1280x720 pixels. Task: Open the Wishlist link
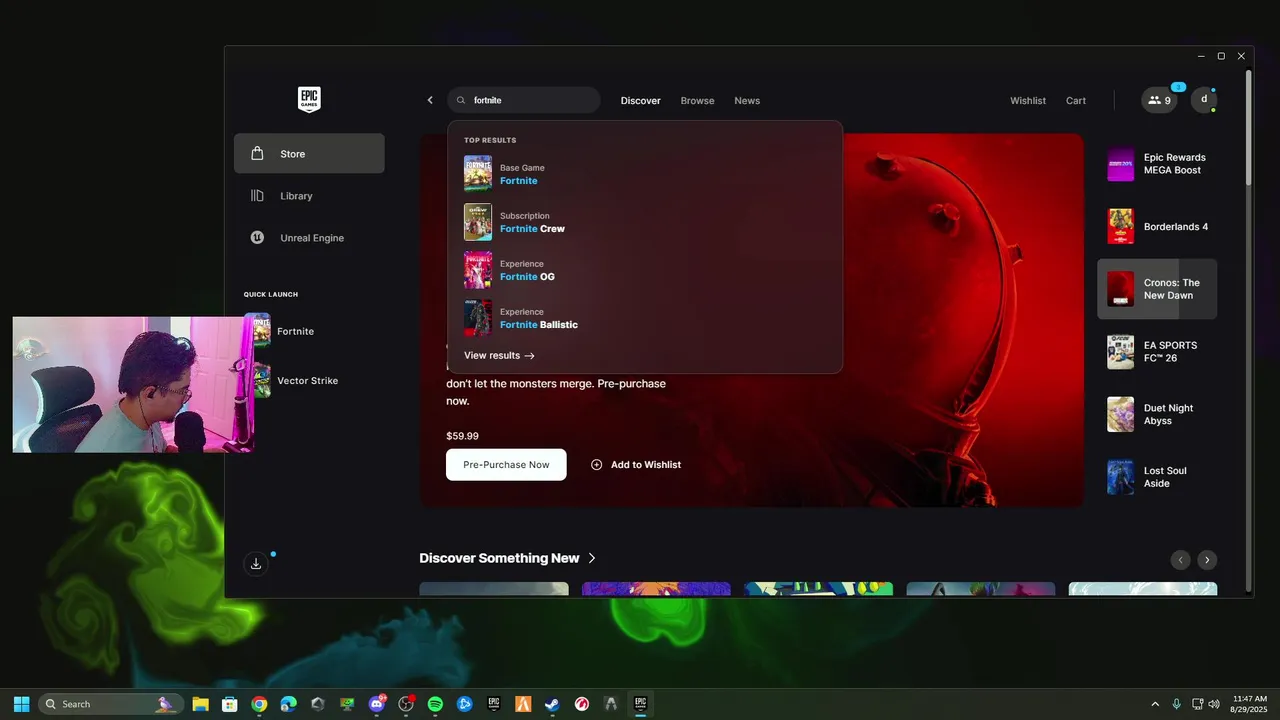[x=1028, y=101]
